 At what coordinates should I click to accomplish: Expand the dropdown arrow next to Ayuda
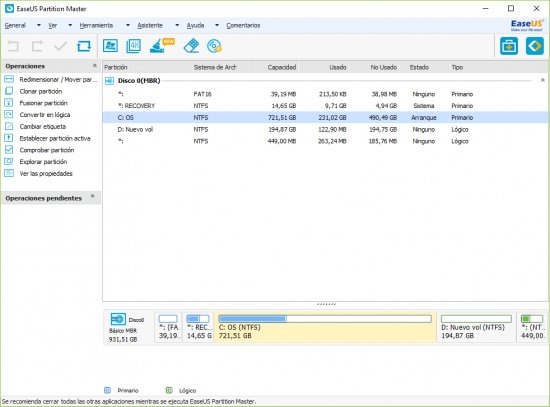click(217, 25)
